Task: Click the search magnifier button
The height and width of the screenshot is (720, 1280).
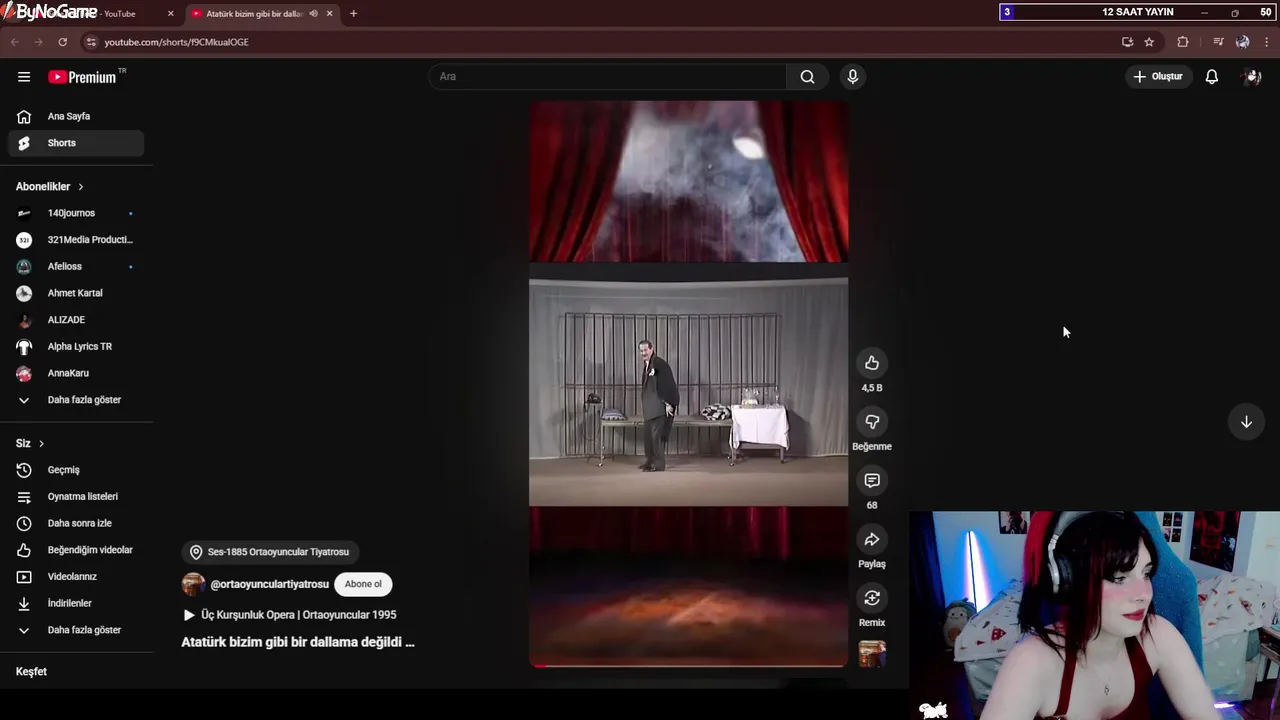Action: [x=807, y=77]
